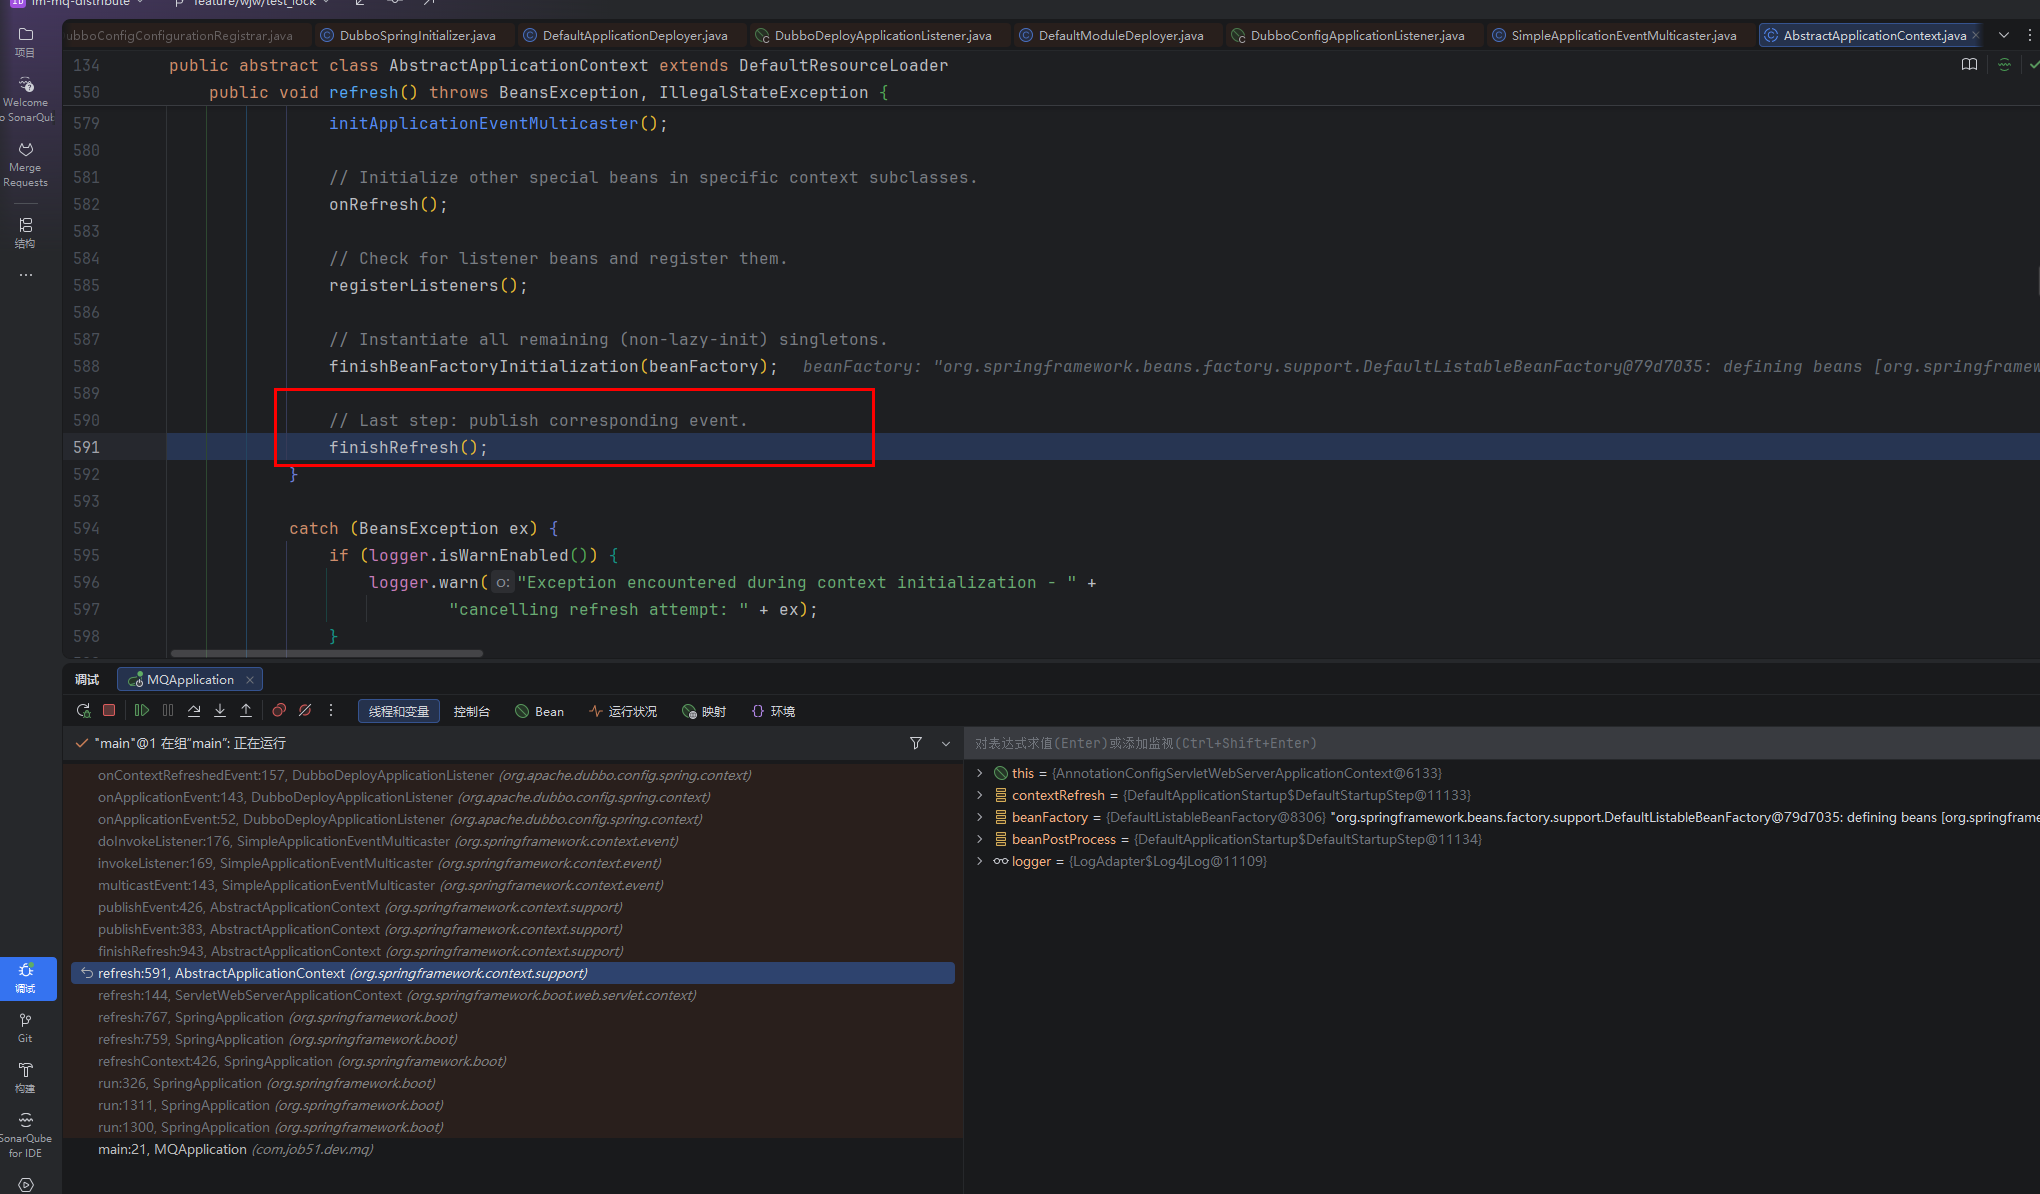Open the thread selector dropdown
2040x1194 pixels.
click(946, 743)
